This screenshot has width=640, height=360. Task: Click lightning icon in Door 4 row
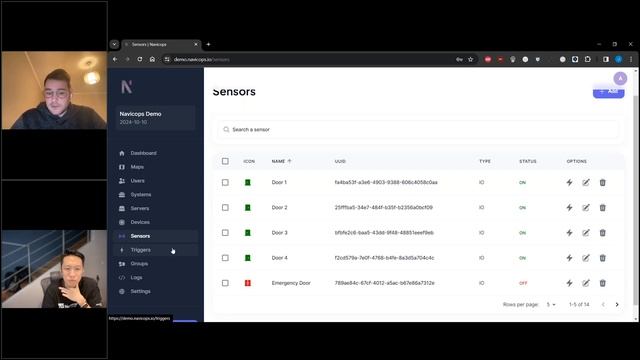tap(569, 258)
